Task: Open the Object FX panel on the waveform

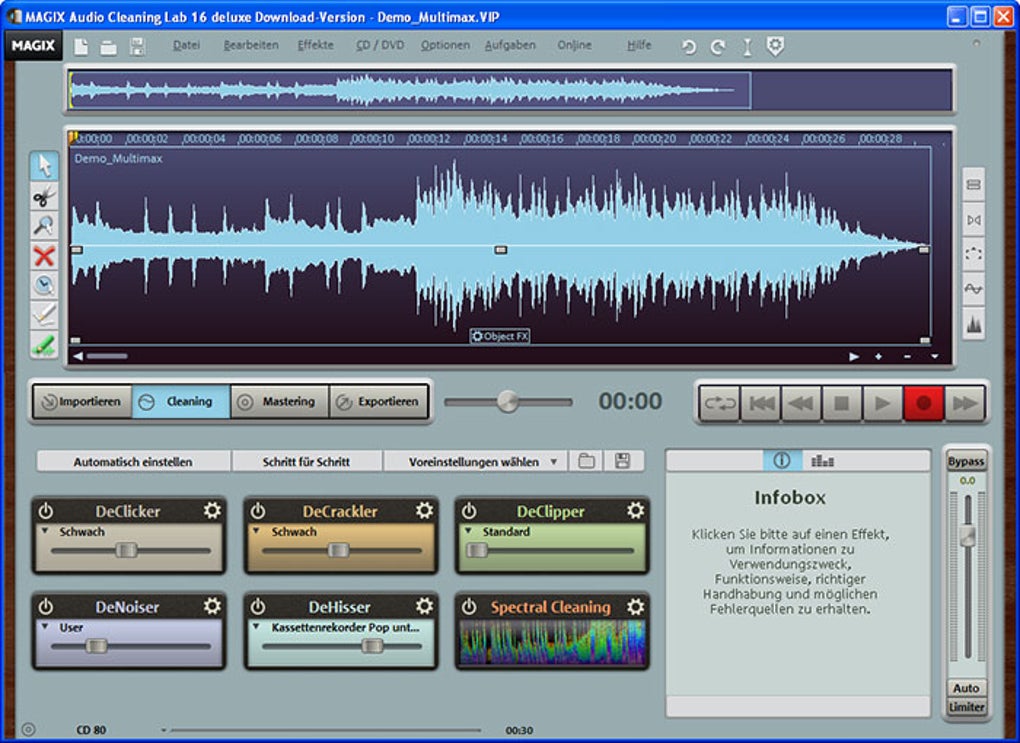Action: click(x=500, y=336)
